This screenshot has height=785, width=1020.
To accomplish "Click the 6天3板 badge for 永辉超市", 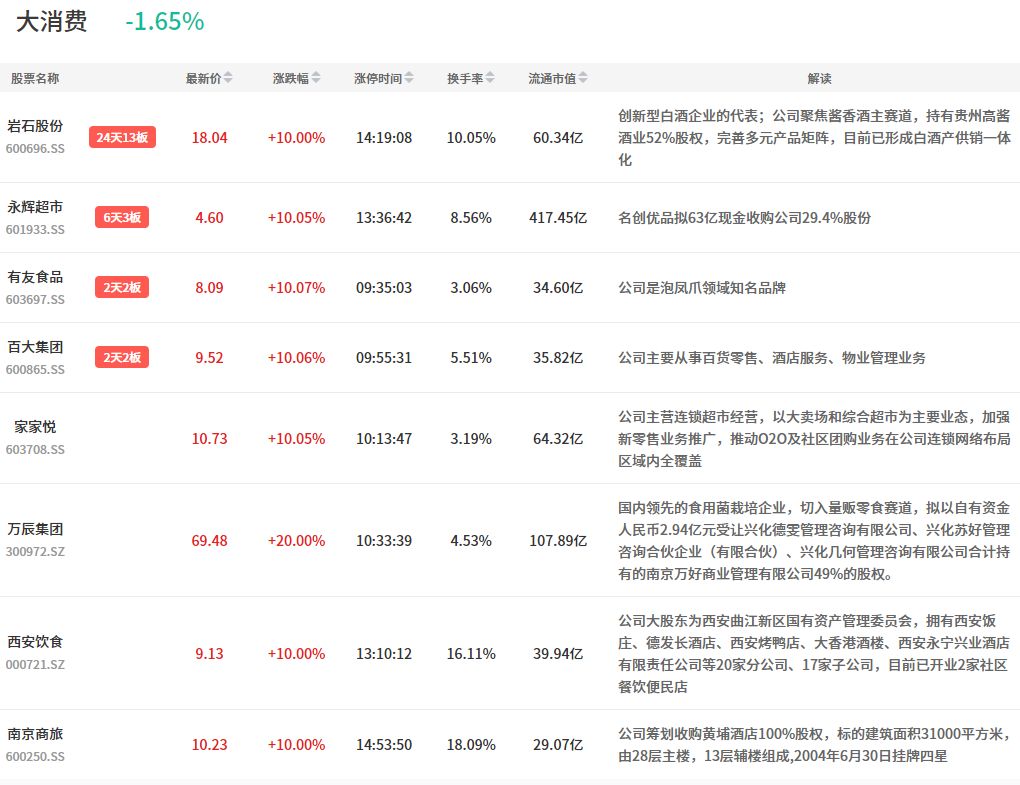I will point(122,217).
